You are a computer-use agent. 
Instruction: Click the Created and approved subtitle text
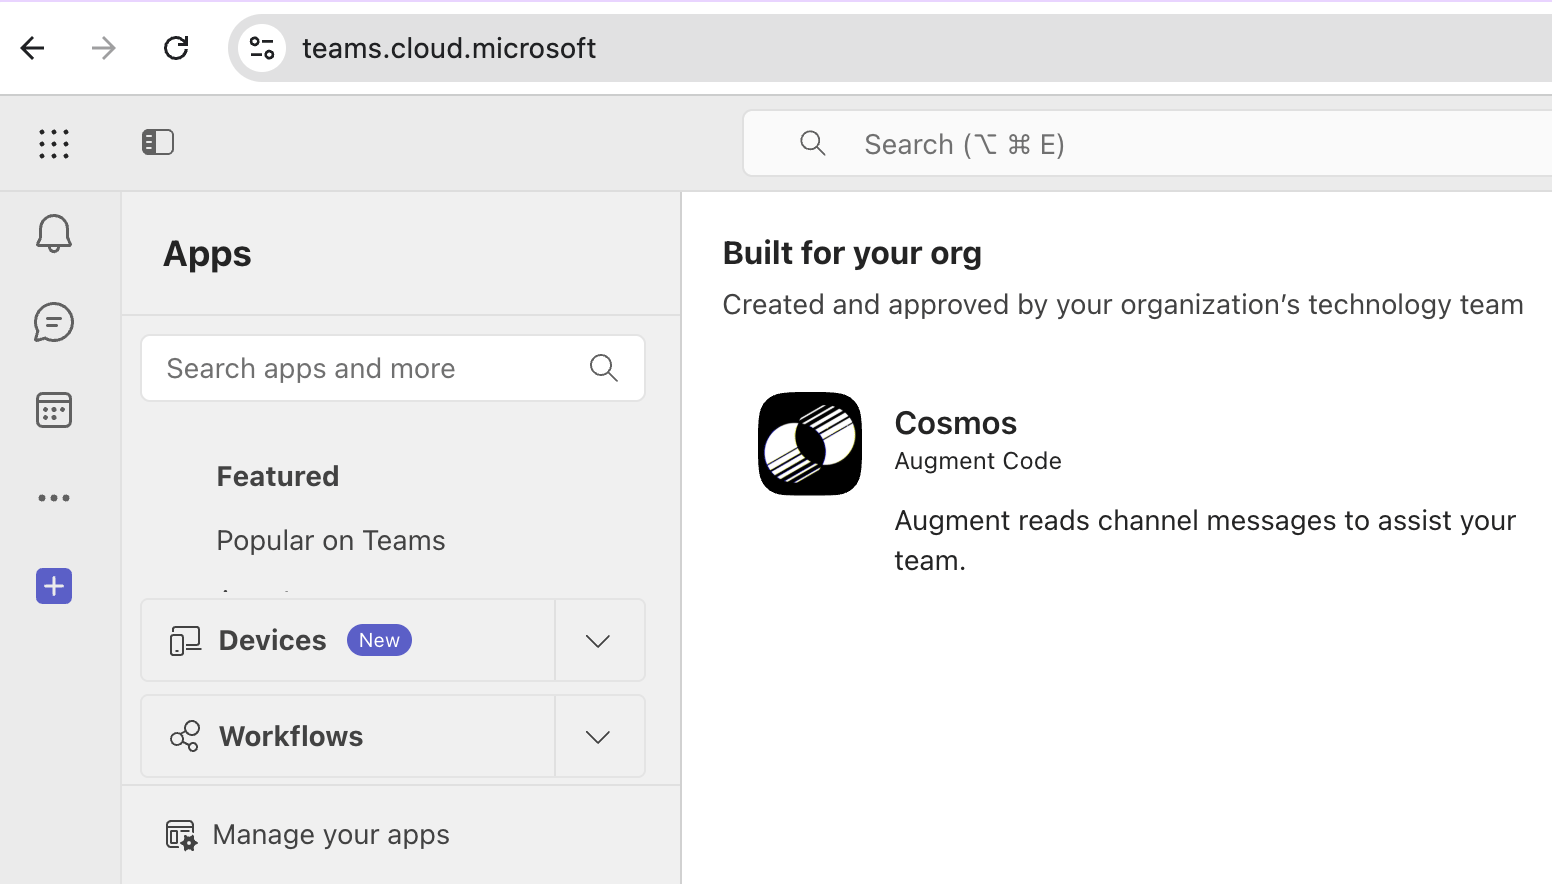(x=1123, y=305)
